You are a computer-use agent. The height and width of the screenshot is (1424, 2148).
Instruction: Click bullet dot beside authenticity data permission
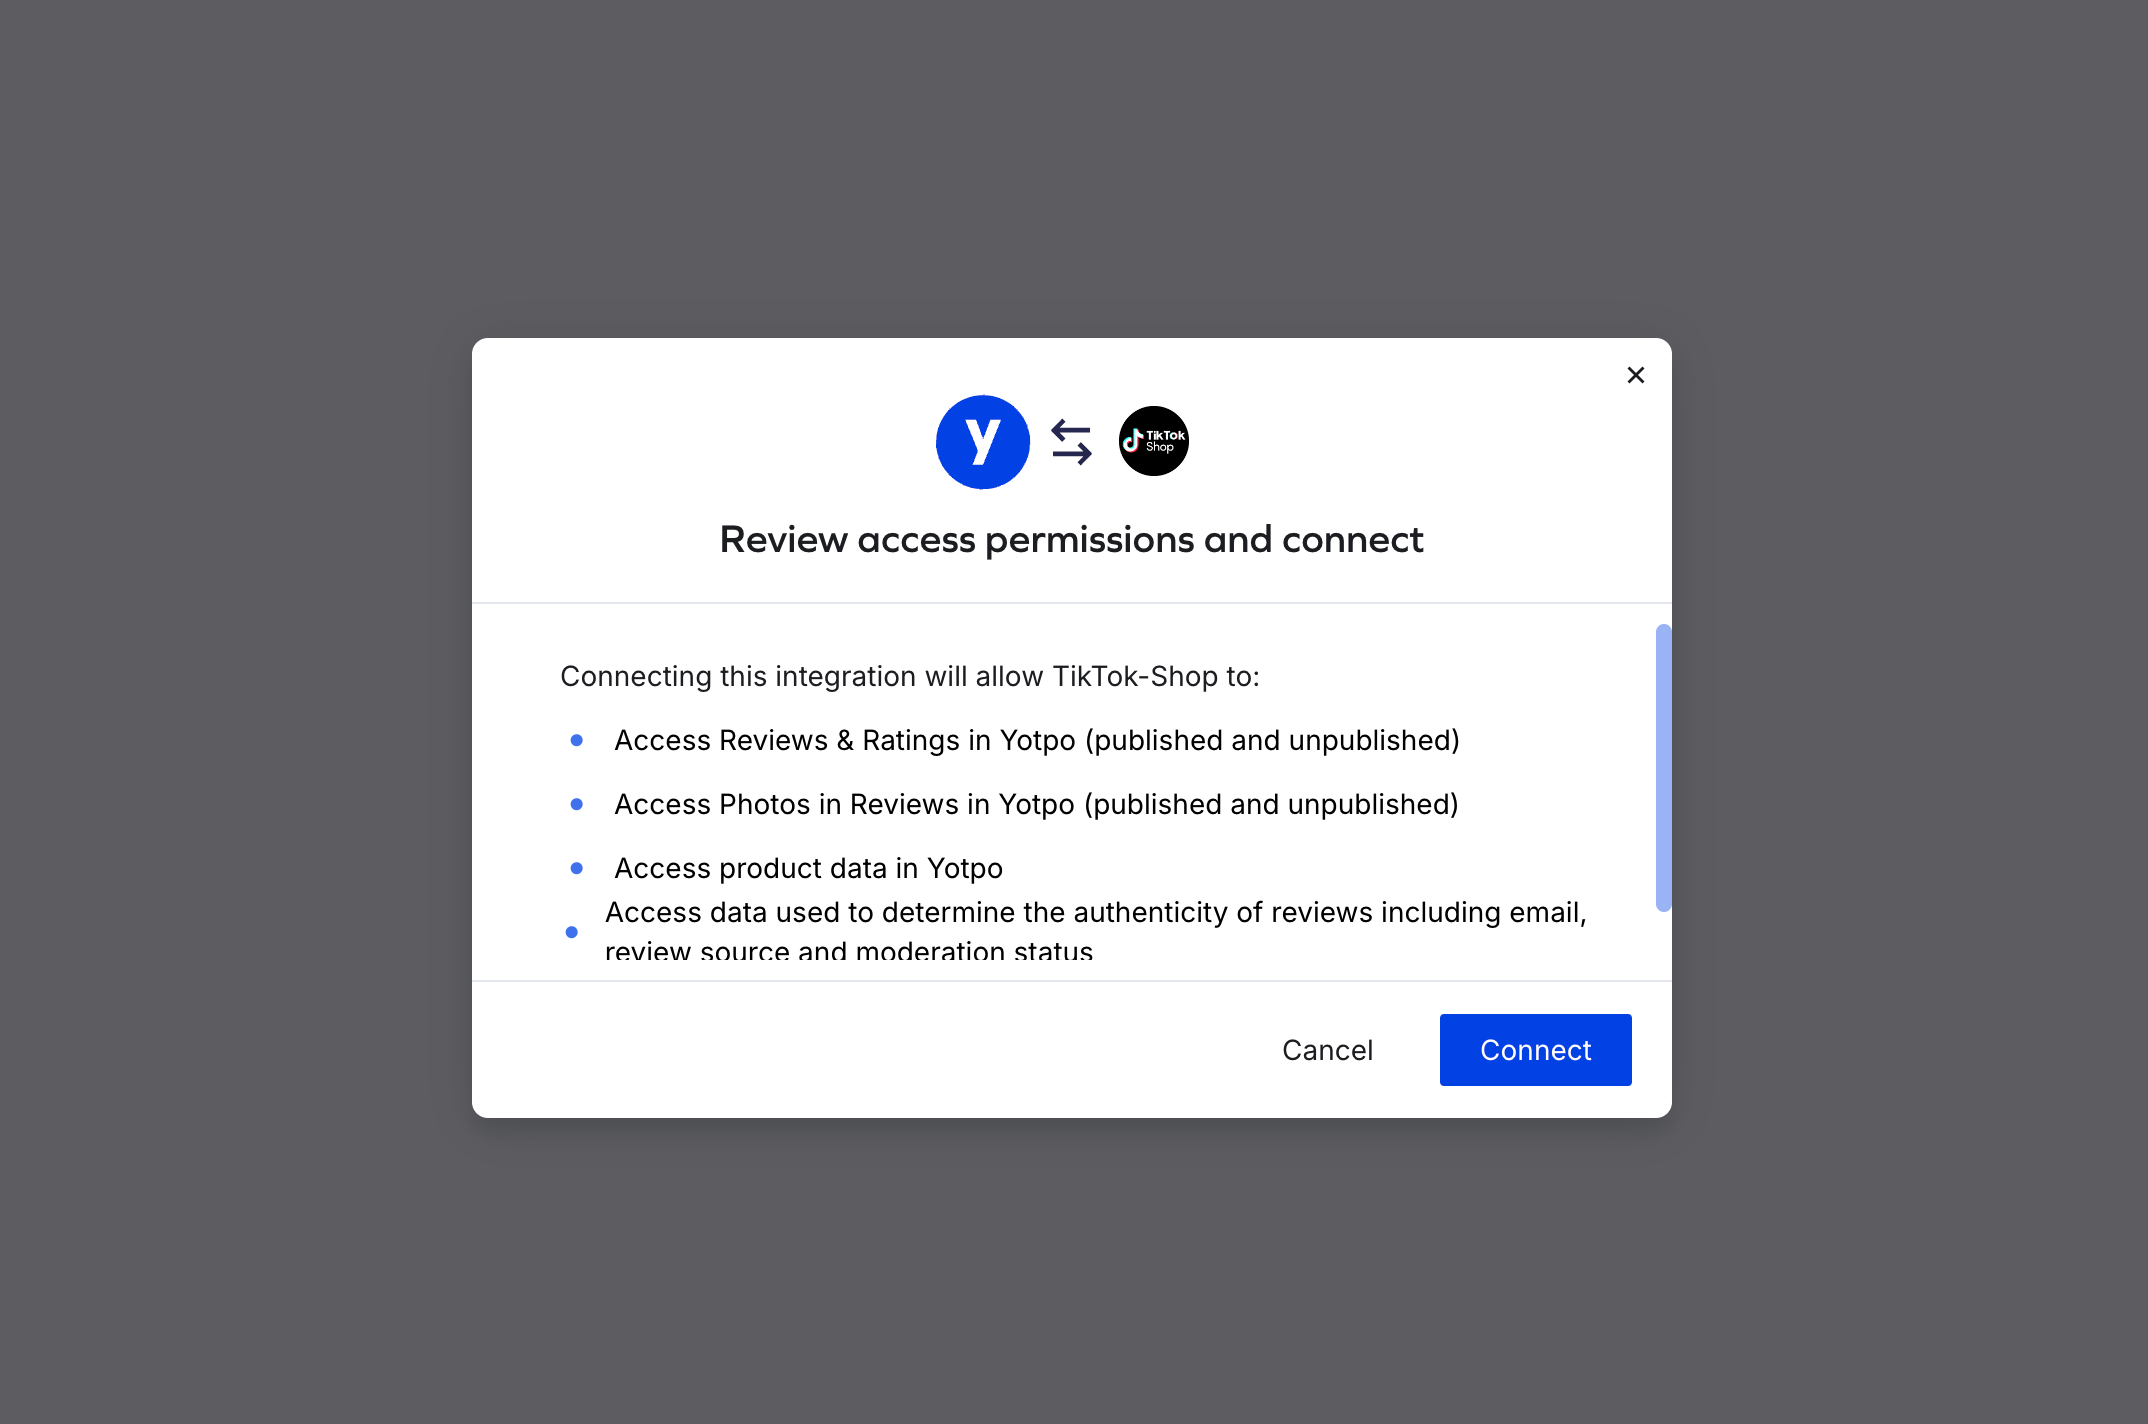(571, 932)
